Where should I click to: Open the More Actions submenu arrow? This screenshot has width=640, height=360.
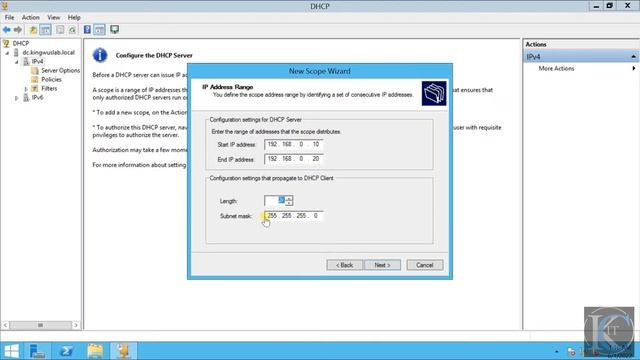pyautogui.click(x=633, y=69)
